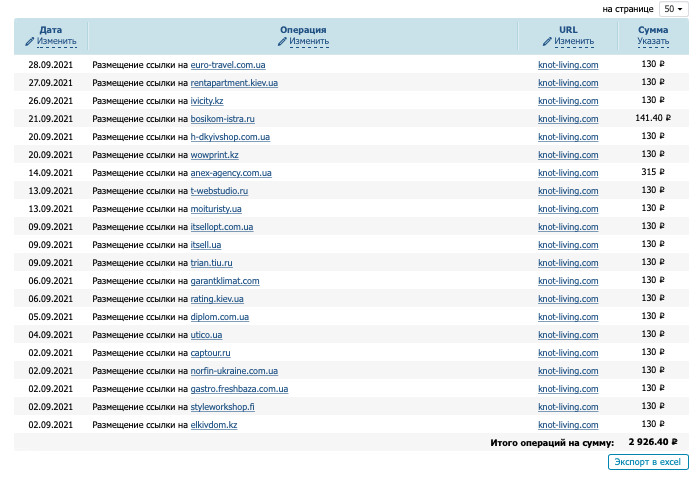Open the rentapartment.kiev.ua link
Image resolution: width=699 pixels, height=496 pixels.
[234, 83]
